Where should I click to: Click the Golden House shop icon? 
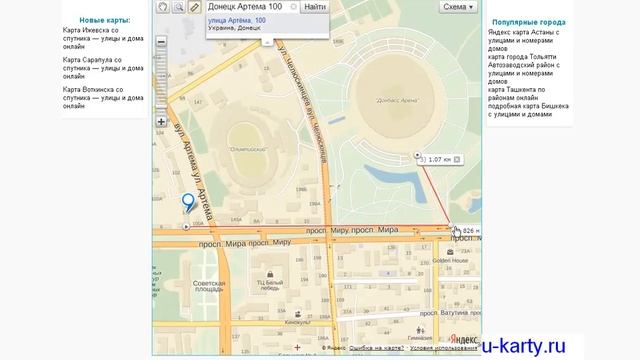tap(450, 252)
